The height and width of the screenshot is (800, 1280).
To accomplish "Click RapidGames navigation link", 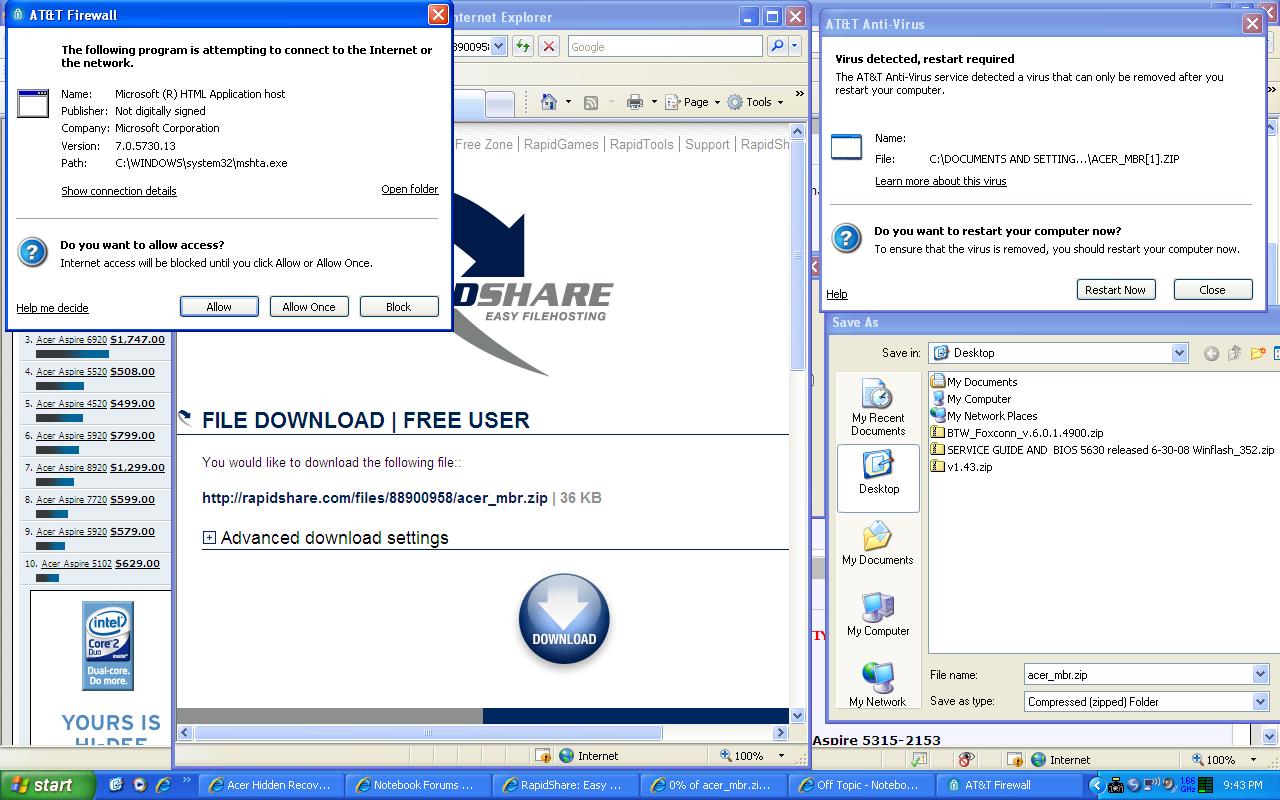I will (561, 144).
